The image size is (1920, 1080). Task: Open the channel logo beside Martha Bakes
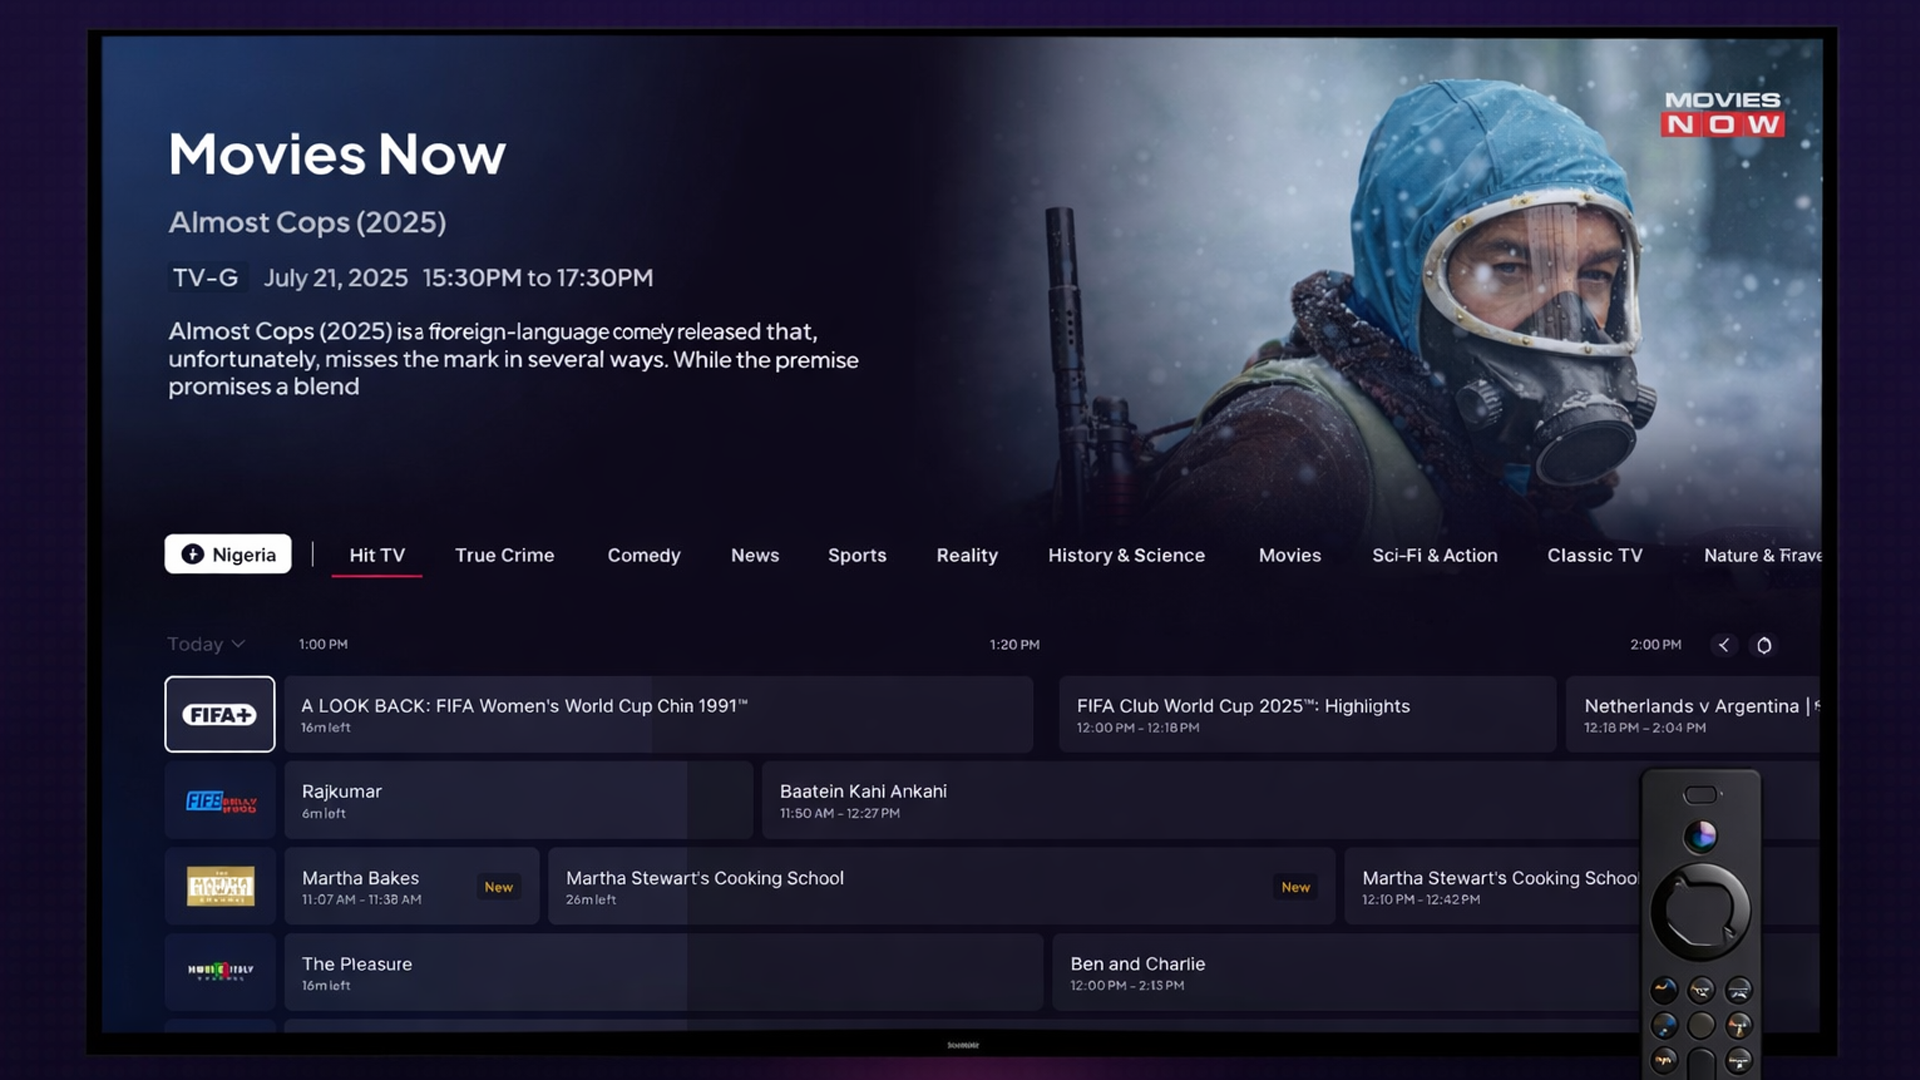click(x=220, y=886)
